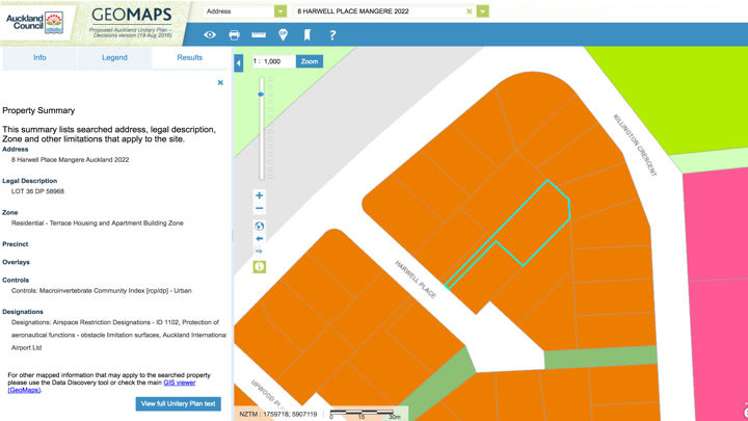Click the globe full-extent icon
The image size is (748, 421).
[x=260, y=226]
